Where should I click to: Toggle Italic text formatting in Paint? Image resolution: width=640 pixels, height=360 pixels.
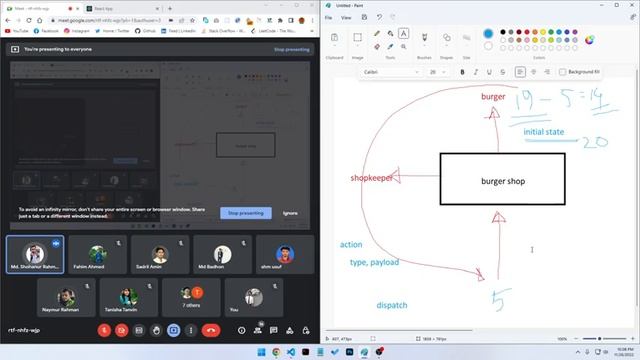(x=476, y=72)
